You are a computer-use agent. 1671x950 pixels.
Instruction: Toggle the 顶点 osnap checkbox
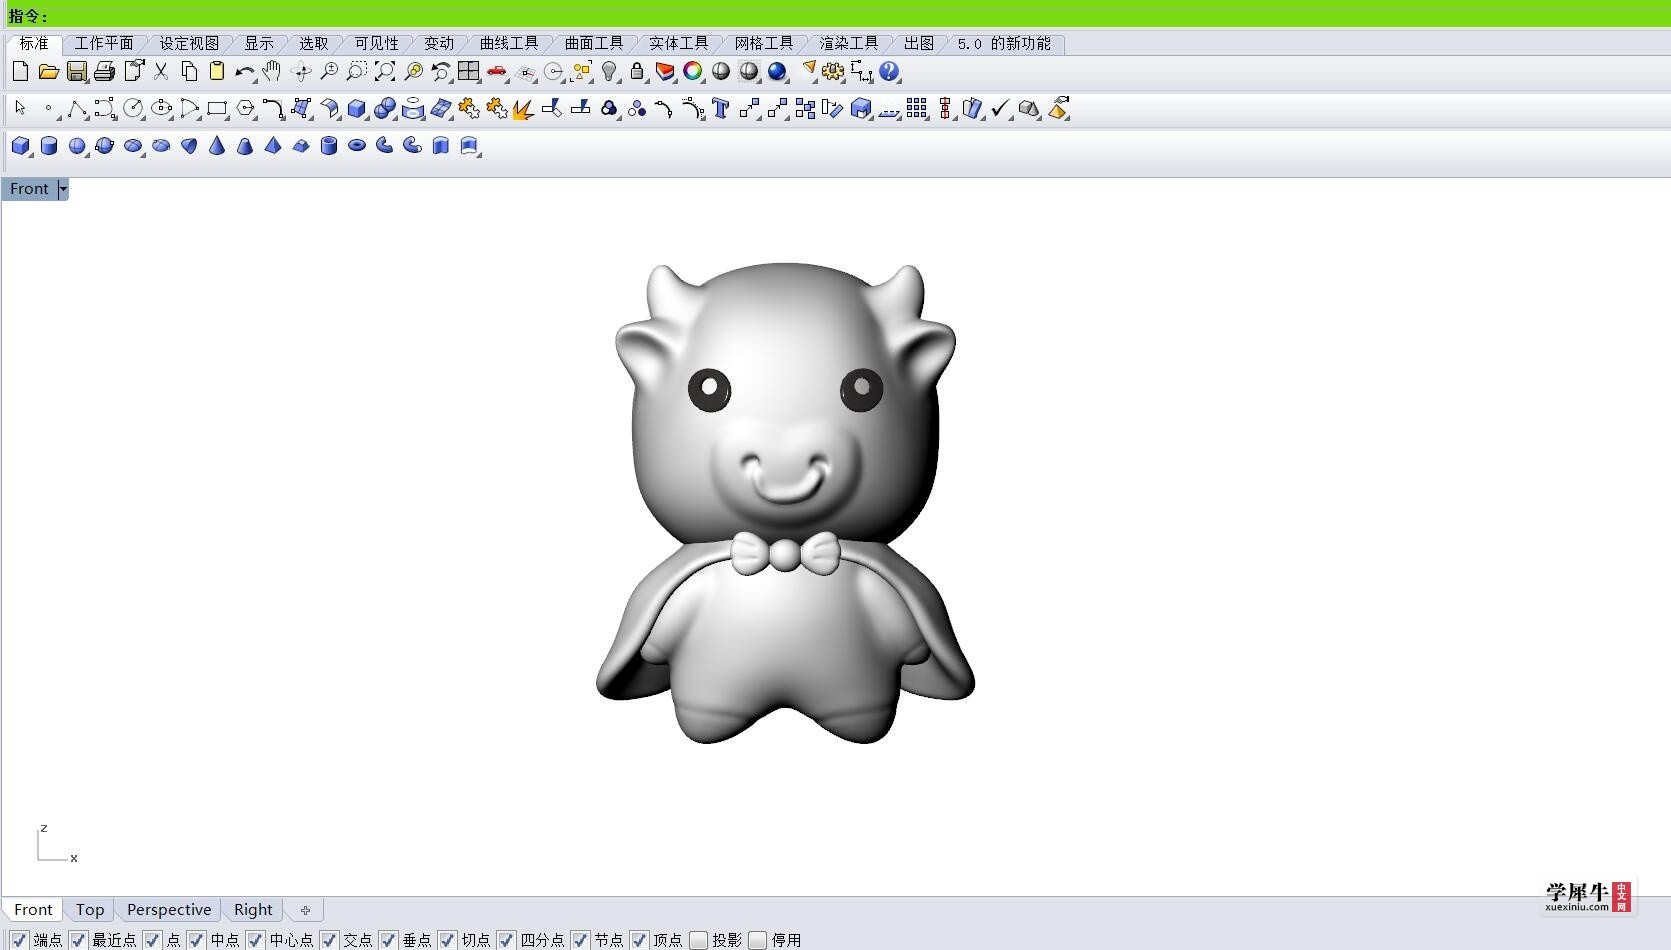639,940
